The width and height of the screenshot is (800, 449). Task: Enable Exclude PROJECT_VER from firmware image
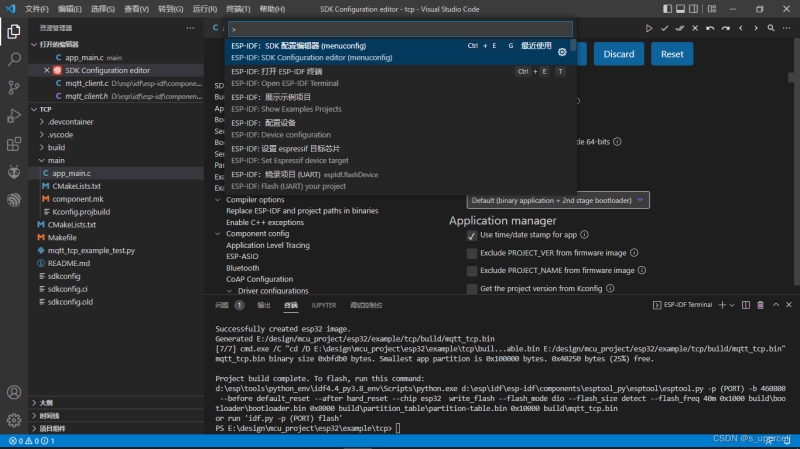471,253
